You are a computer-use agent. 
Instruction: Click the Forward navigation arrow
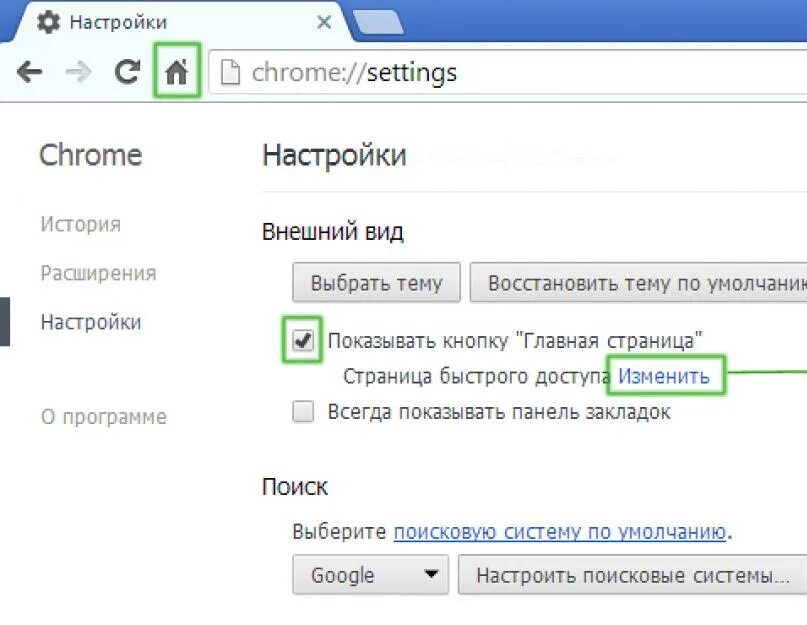79,72
